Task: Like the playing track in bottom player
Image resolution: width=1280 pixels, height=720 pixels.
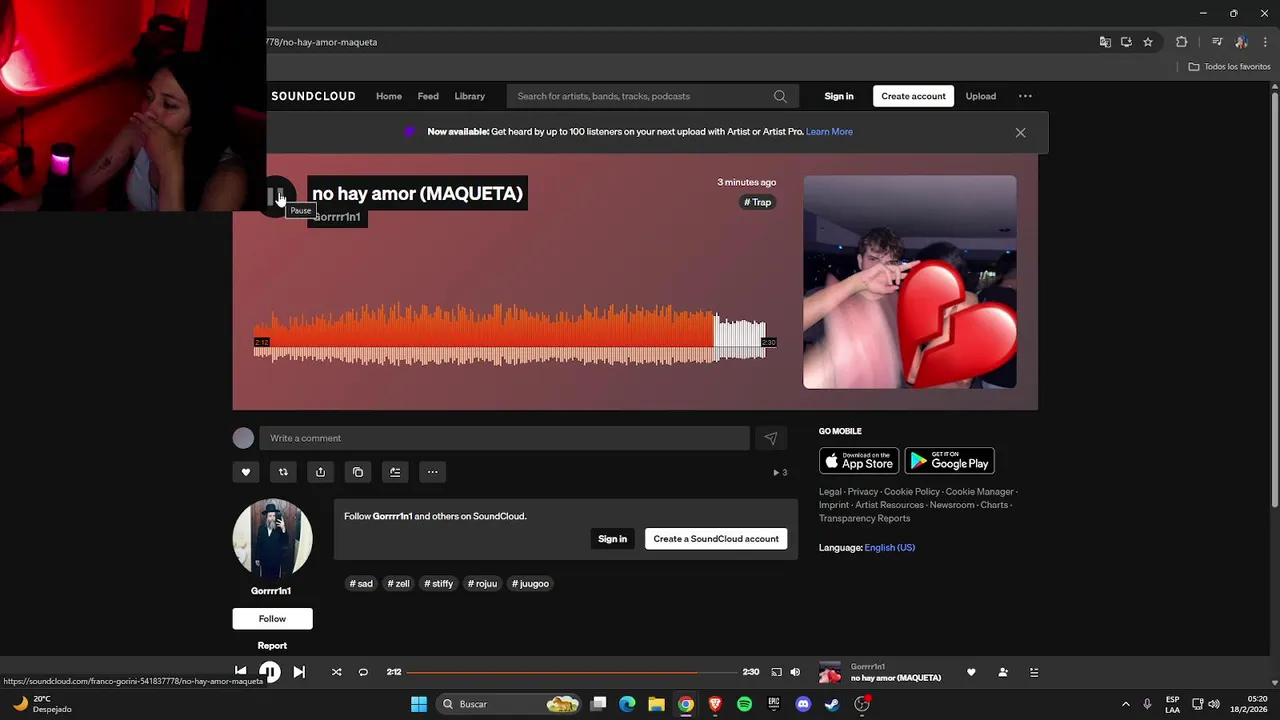Action: click(x=971, y=672)
